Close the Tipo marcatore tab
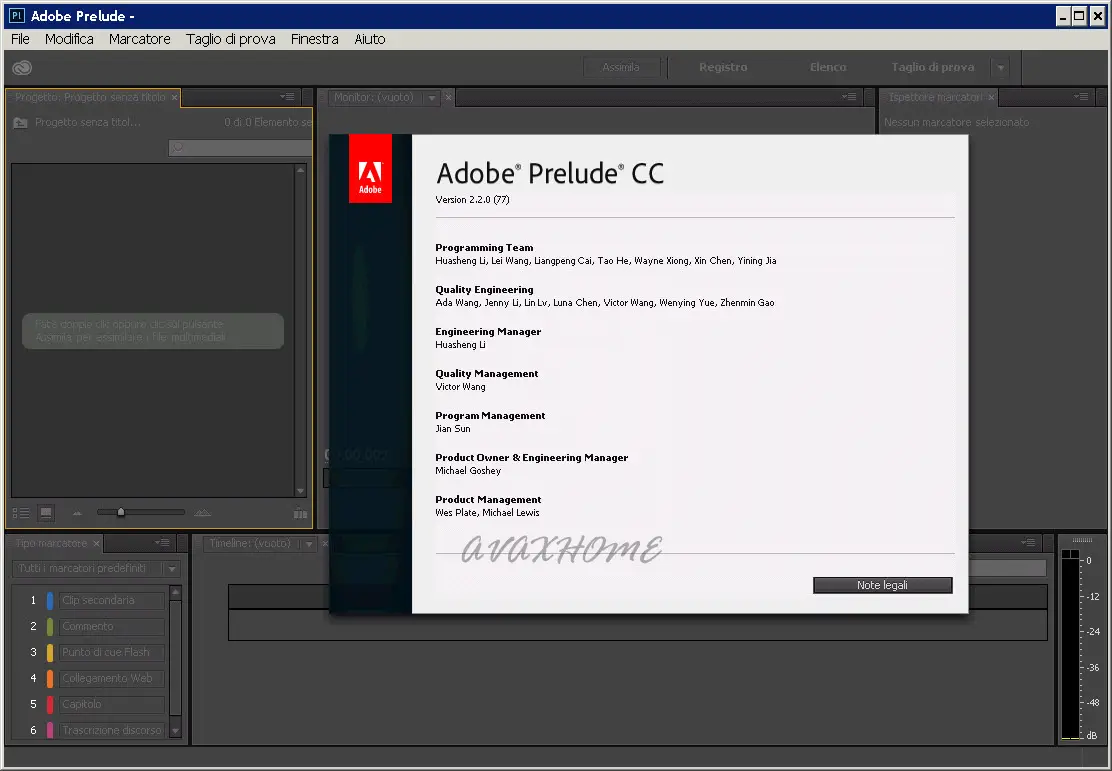The height and width of the screenshot is (771, 1112). click(x=96, y=543)
